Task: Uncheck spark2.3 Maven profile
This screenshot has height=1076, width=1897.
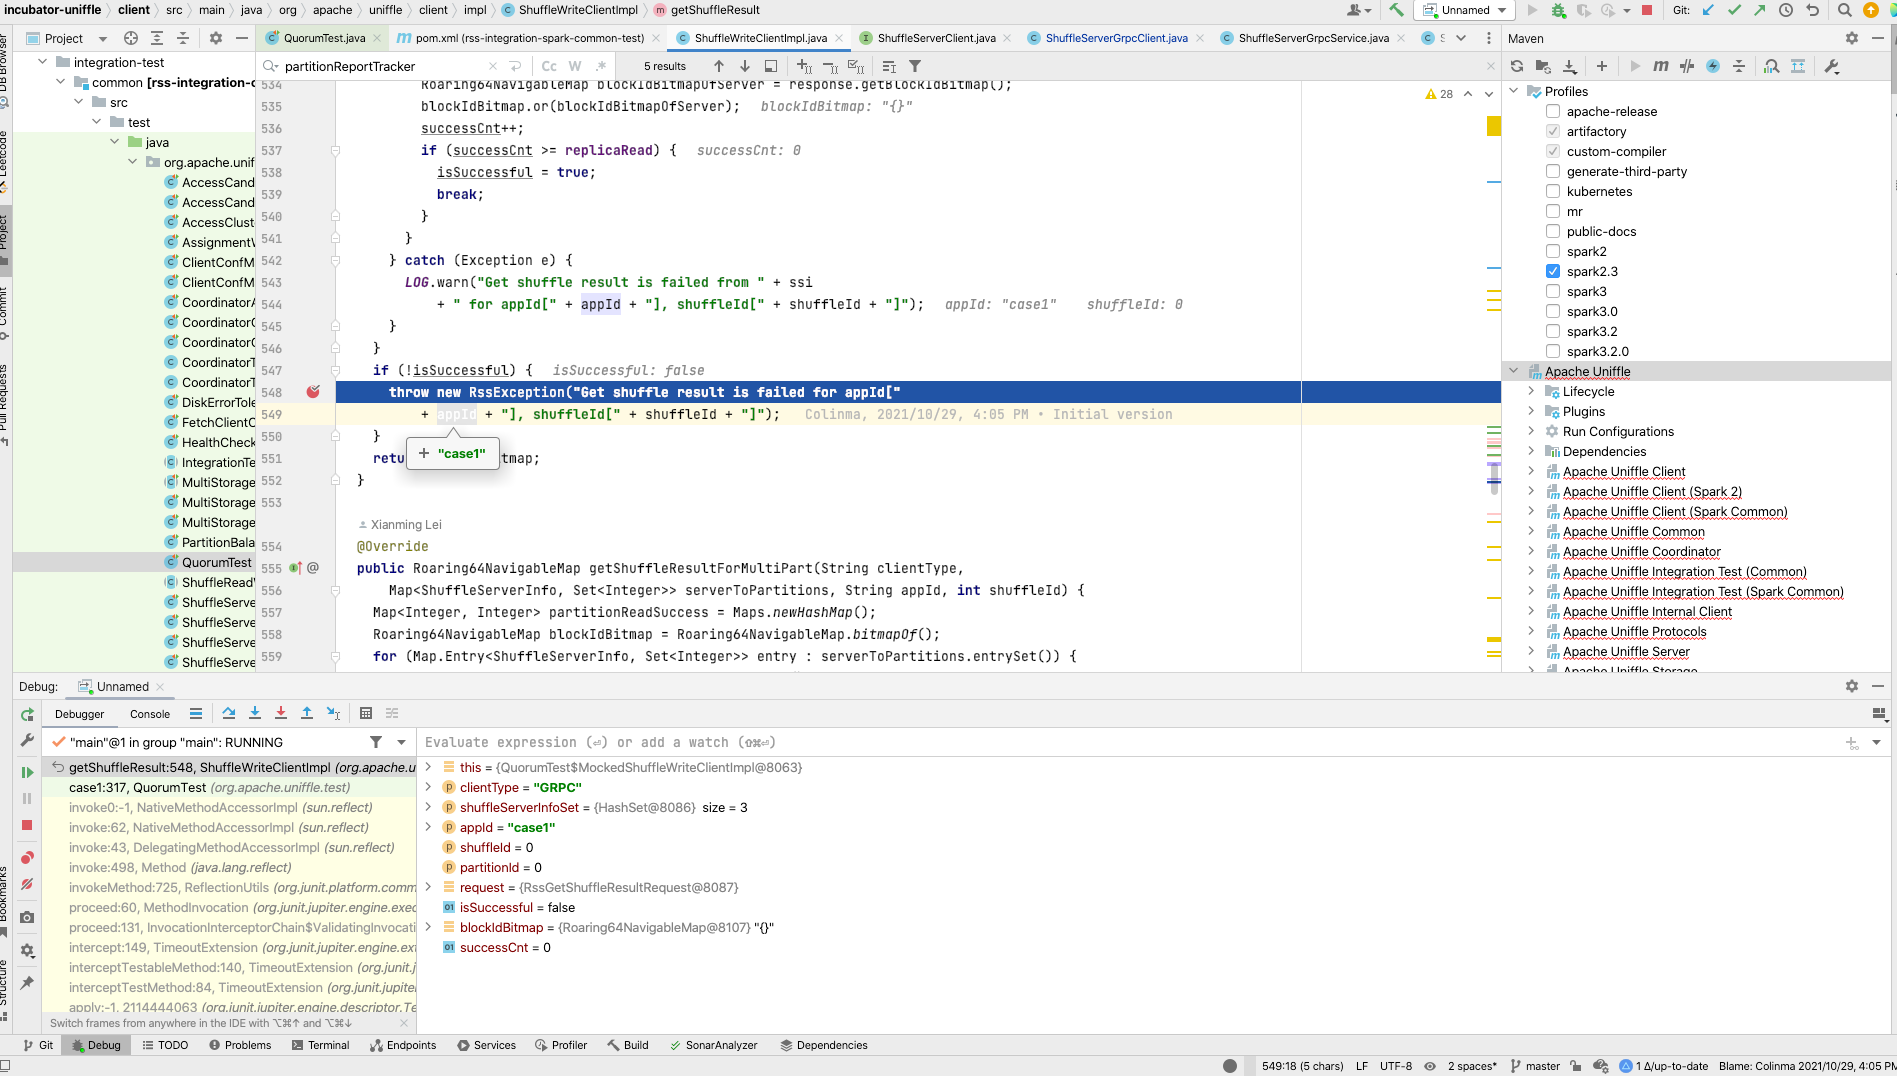Action: [x=1553, y=271]
